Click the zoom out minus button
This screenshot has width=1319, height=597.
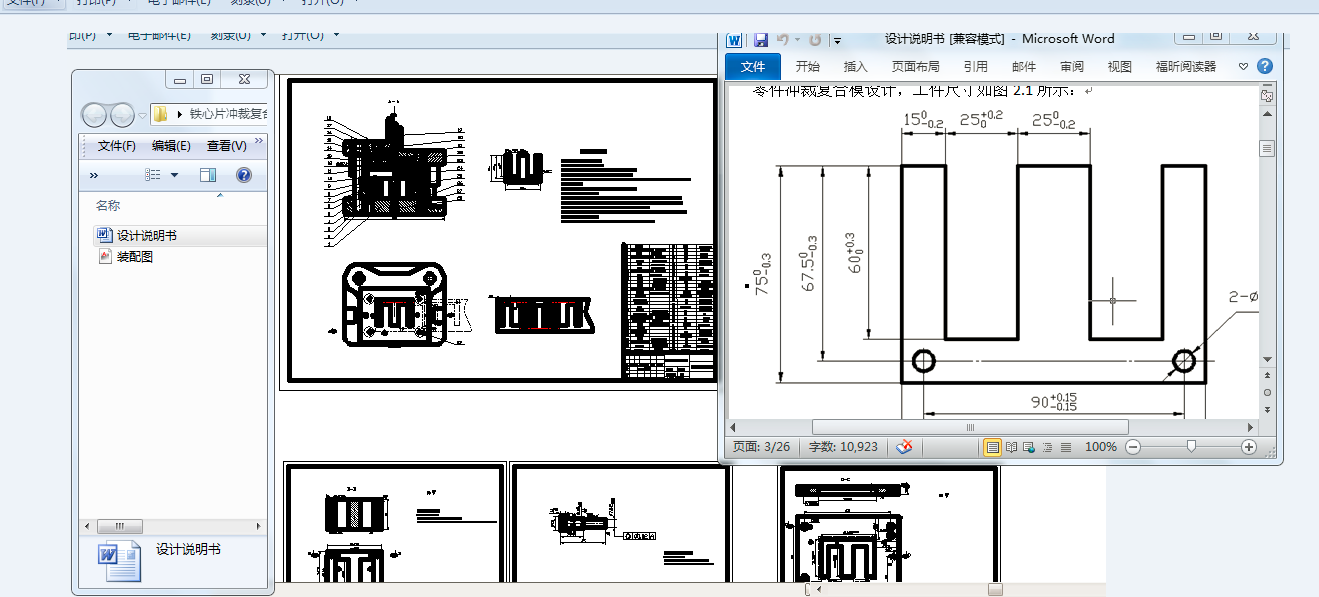(x=1133, y=447)
